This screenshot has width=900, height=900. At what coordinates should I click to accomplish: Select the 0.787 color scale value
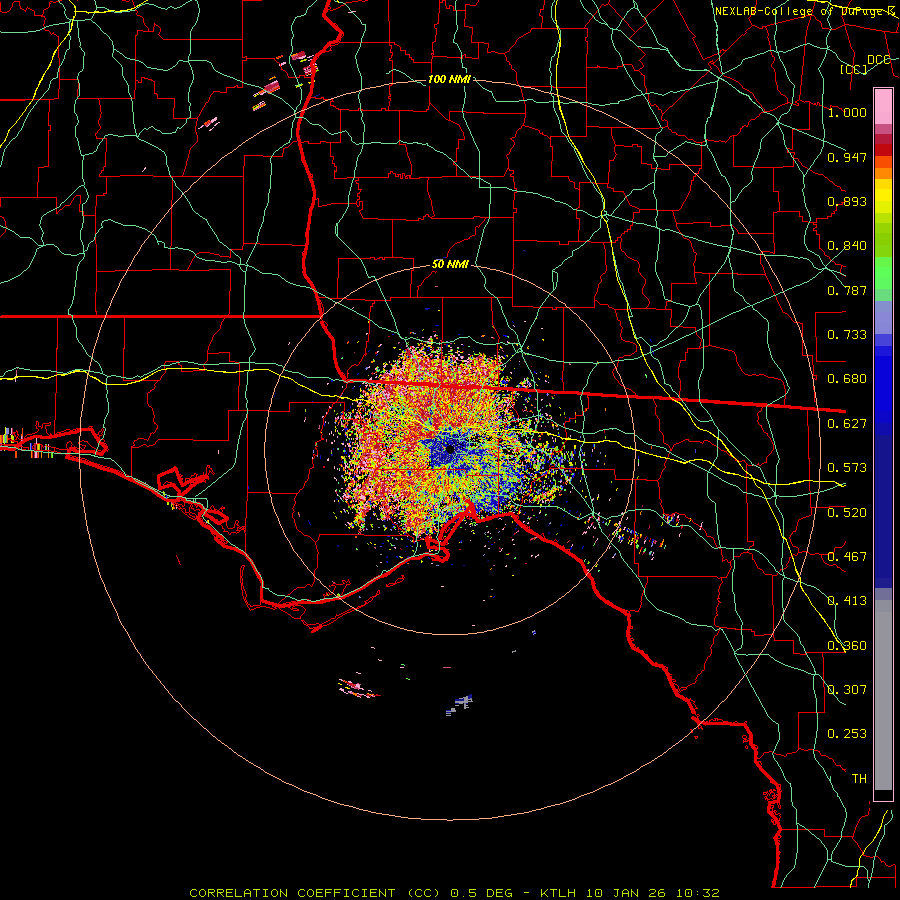[847, 290]
